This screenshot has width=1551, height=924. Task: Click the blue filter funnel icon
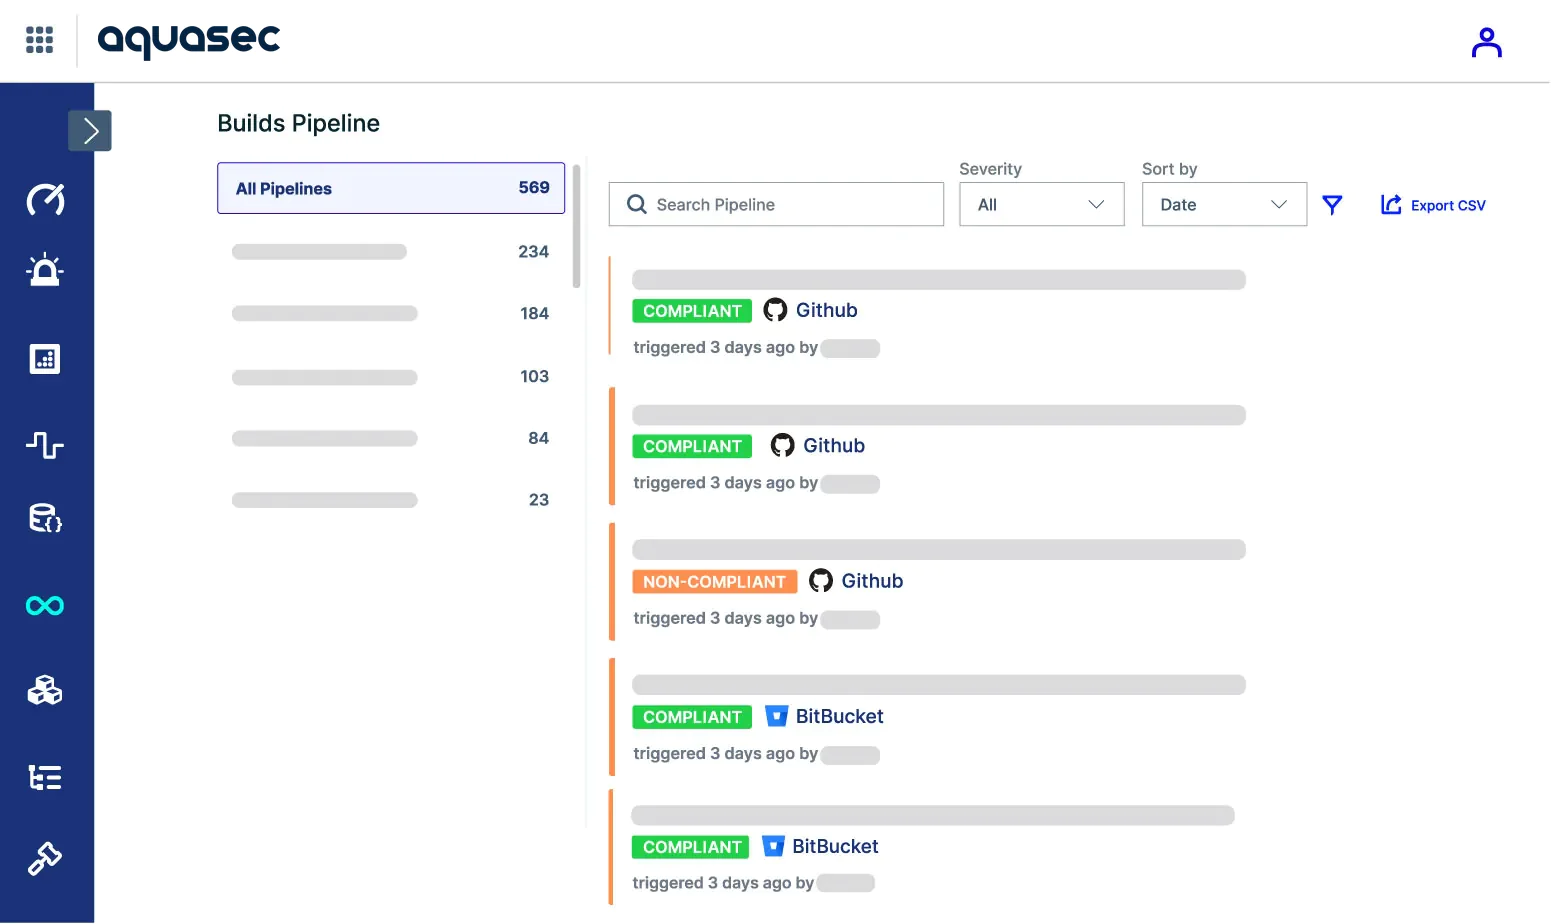1332,205
